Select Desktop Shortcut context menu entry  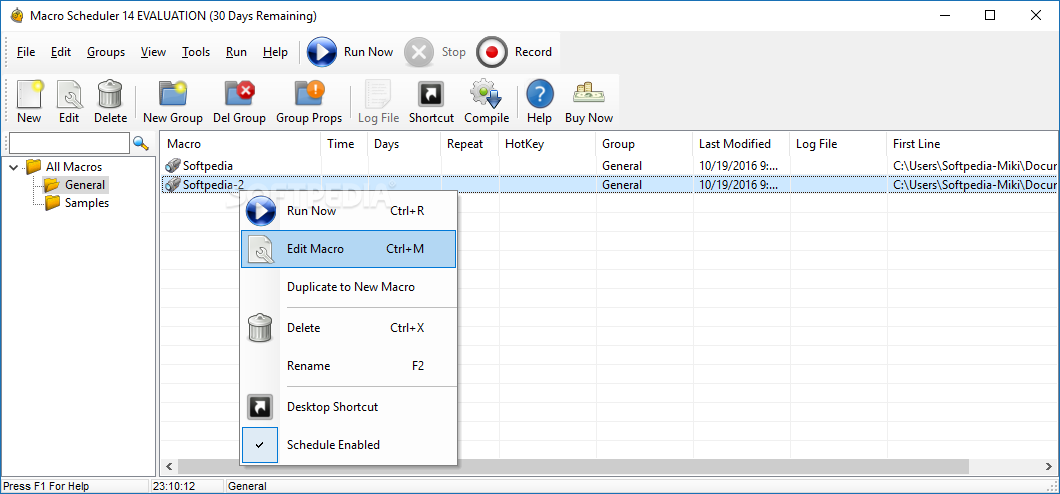coord(348,407)
